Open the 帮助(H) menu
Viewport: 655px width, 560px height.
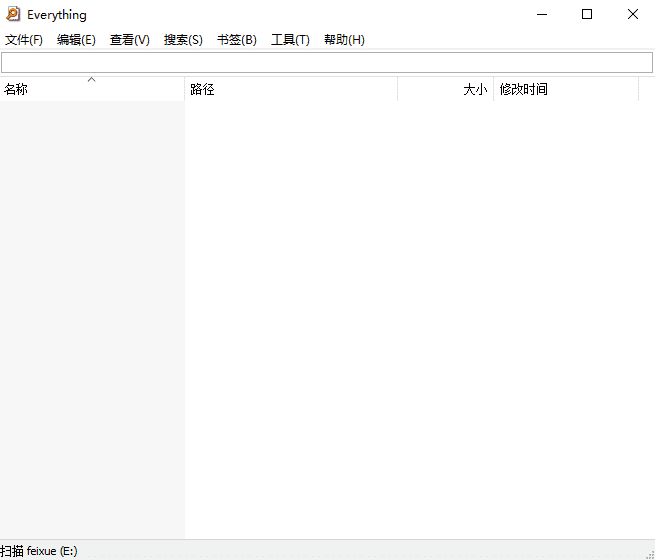pos(344,40)
